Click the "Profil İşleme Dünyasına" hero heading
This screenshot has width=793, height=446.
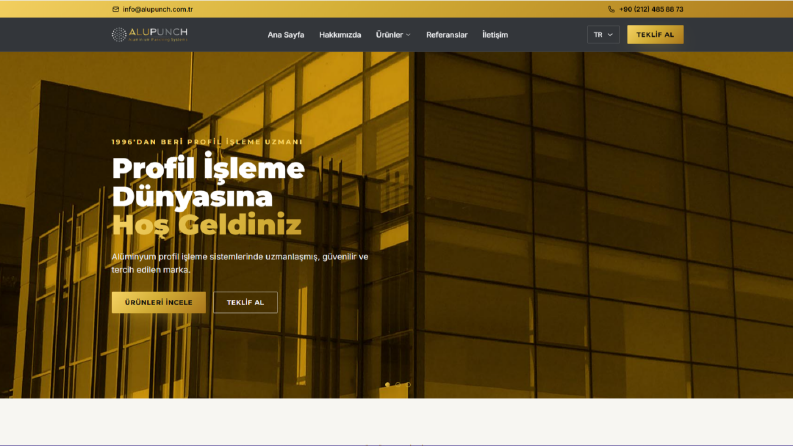(x=208, y=183)
